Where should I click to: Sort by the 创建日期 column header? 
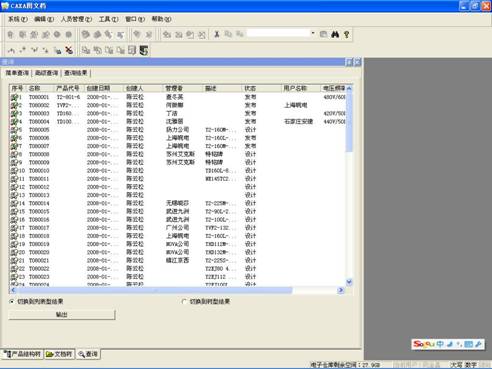click(104, 88)
